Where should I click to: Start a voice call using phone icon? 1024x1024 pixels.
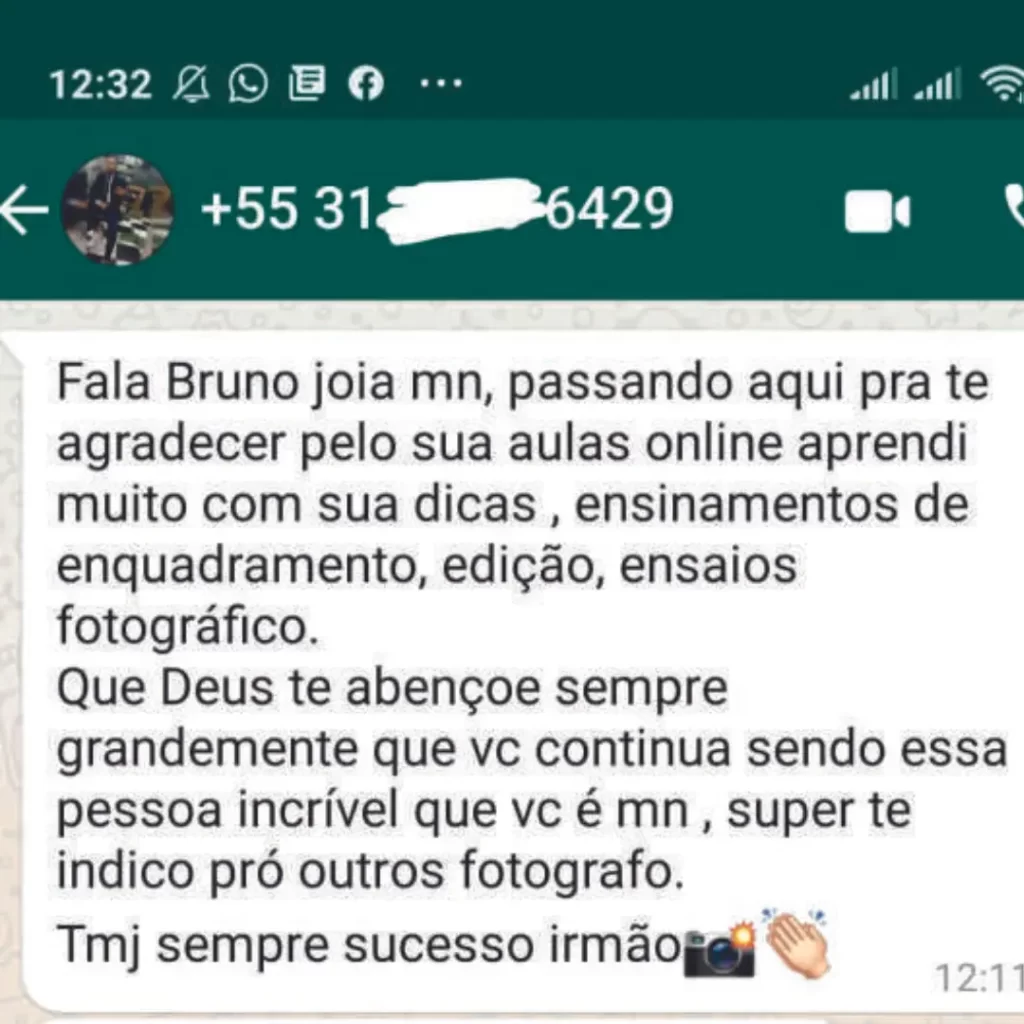1014,208
